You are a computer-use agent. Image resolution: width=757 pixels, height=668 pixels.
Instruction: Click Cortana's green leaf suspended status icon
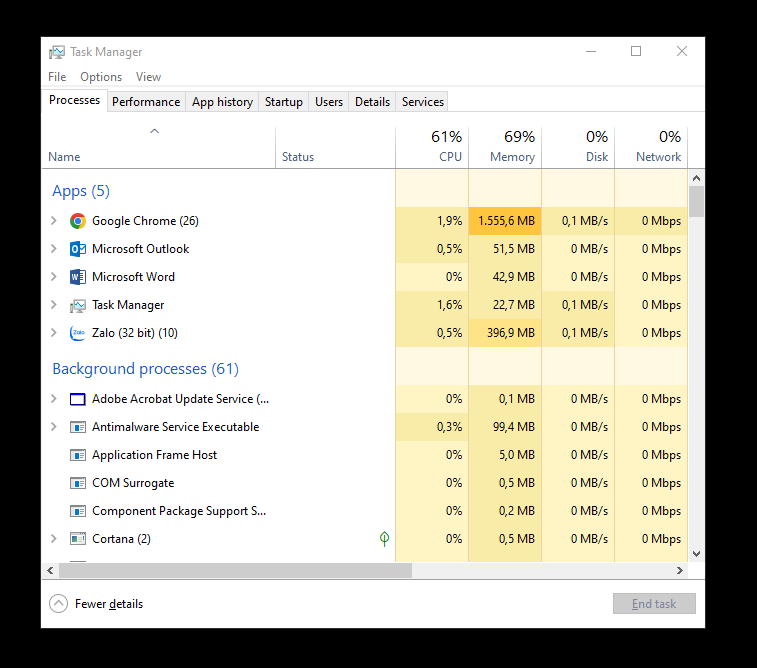click(384, 539)
